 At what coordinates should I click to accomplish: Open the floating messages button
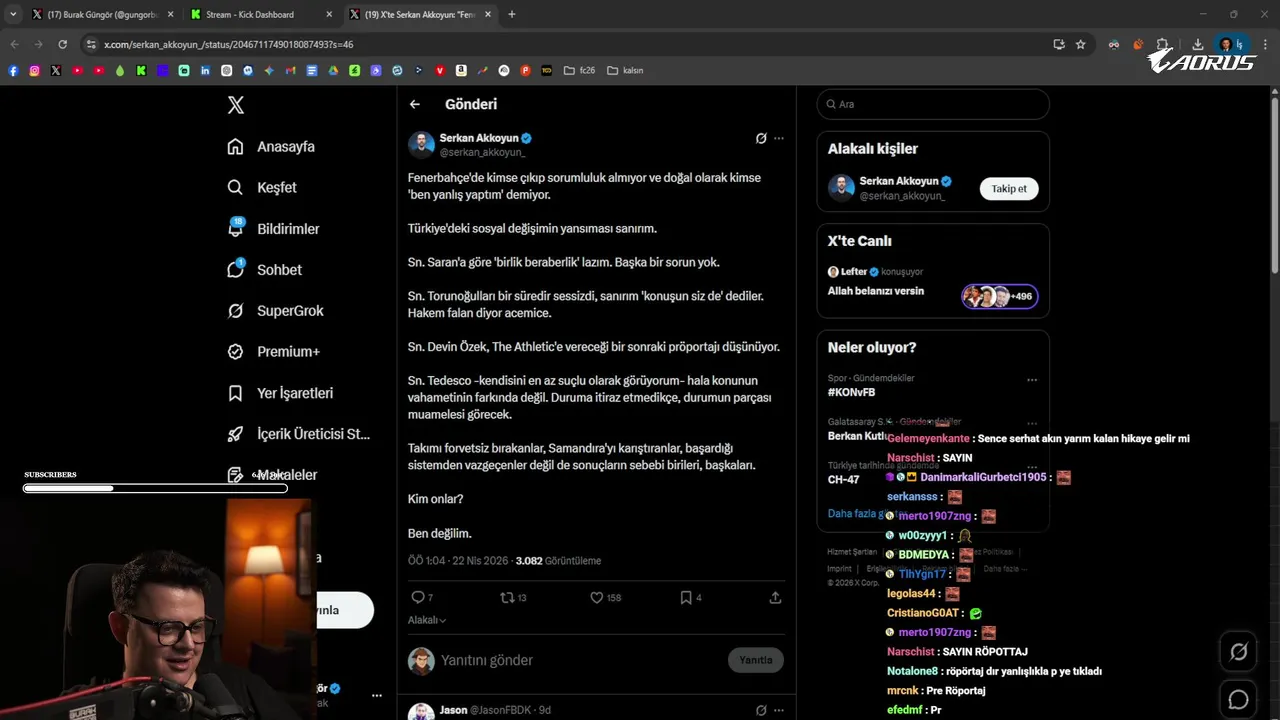[x=1238, y=700]
